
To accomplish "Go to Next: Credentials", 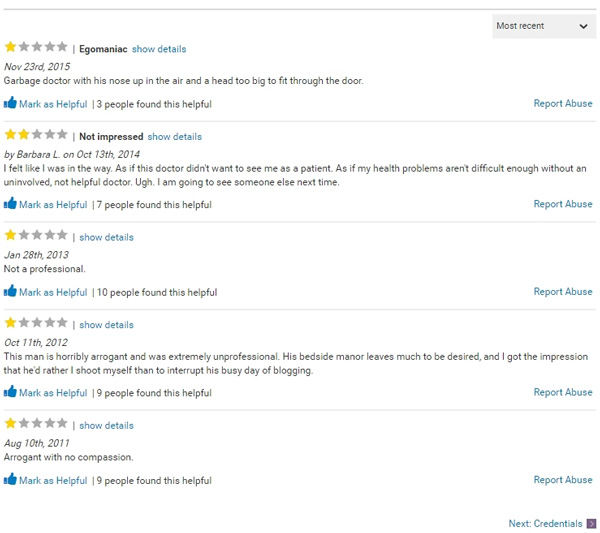I will [545, 523].
